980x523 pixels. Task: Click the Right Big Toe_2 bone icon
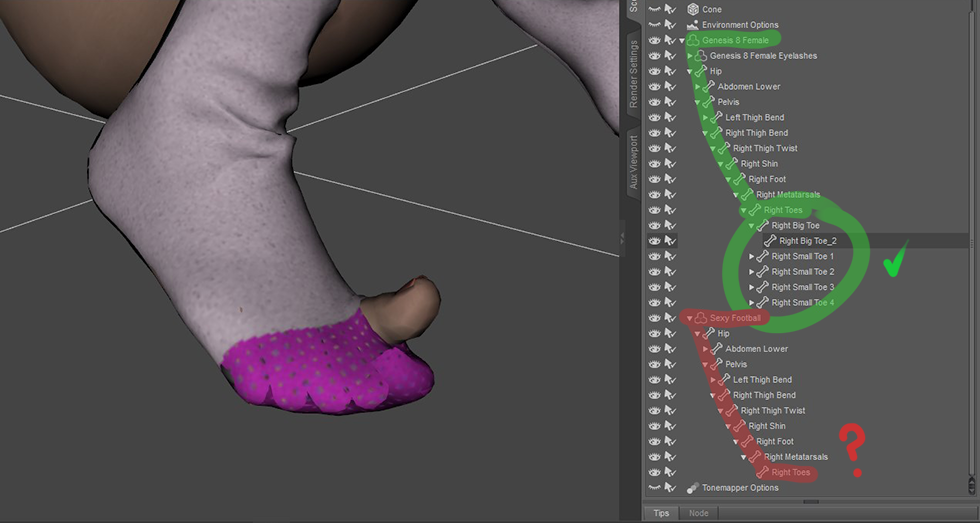[x=769, y=241]
